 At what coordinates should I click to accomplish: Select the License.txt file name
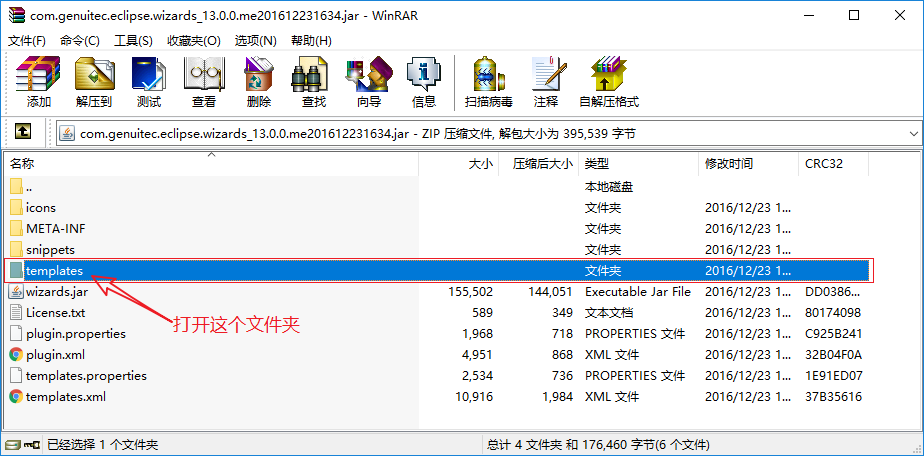[55, 312]
